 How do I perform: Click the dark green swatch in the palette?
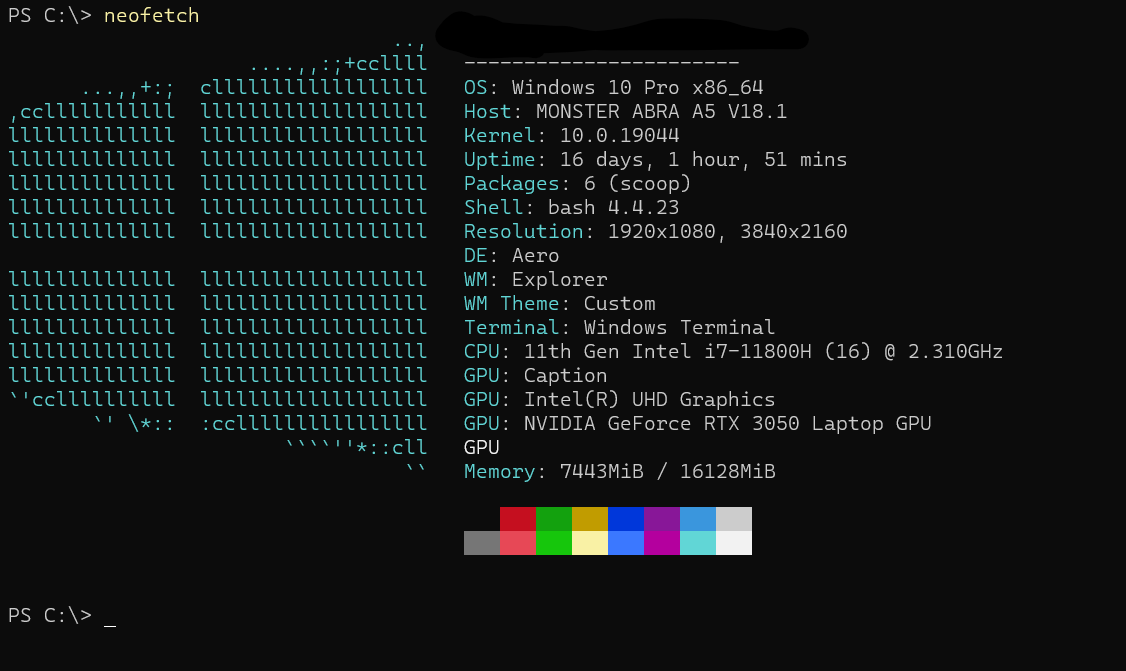[x=554, y=519]
